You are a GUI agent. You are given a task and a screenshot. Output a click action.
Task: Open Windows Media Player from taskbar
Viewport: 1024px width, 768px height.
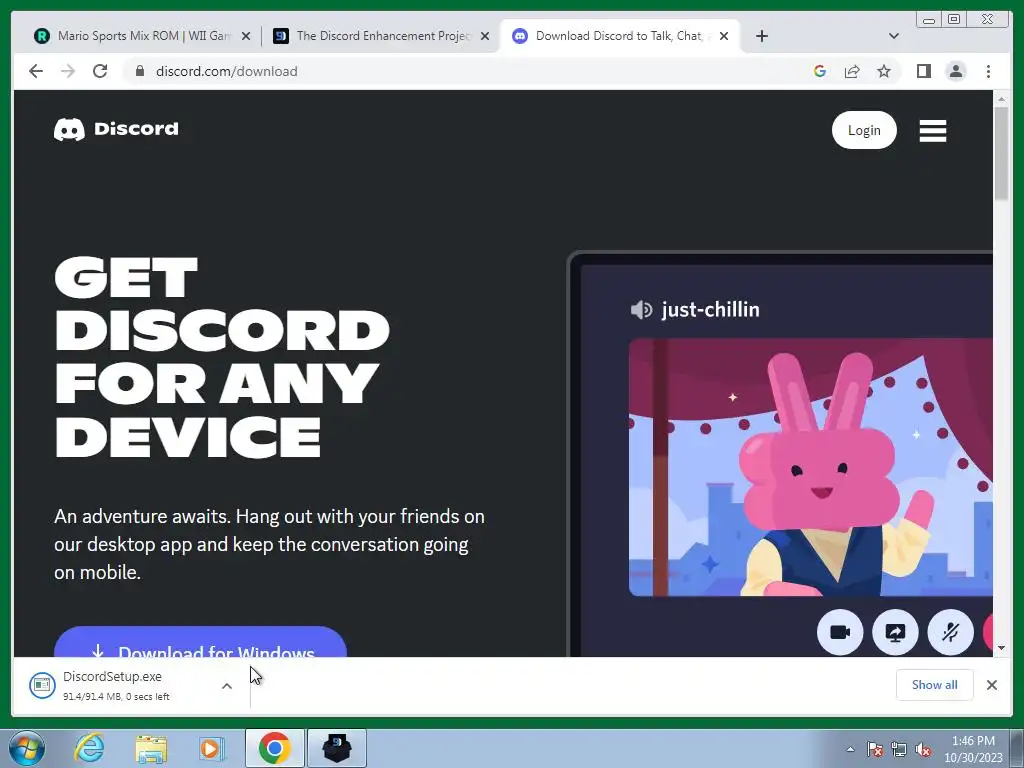point(212,748)
